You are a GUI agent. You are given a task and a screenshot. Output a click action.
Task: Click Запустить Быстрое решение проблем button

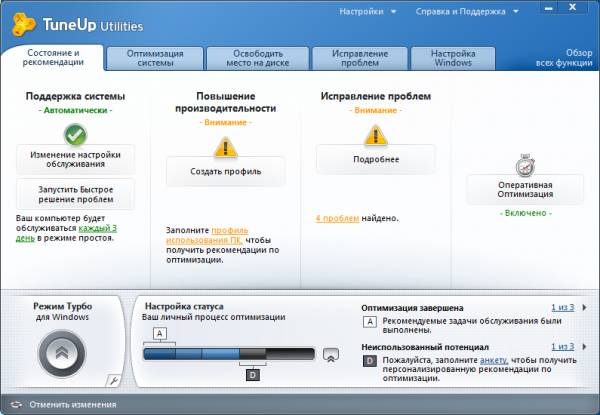coord(75,194)
